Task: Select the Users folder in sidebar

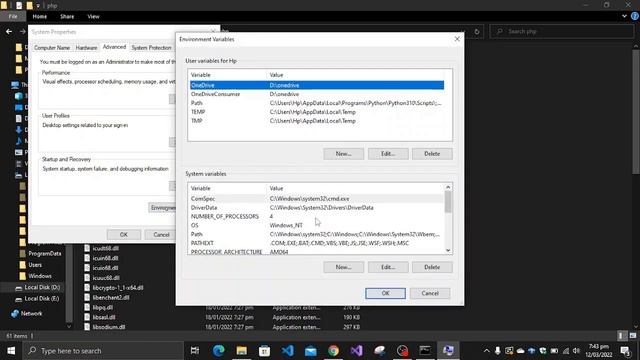Action: point(35,265)
